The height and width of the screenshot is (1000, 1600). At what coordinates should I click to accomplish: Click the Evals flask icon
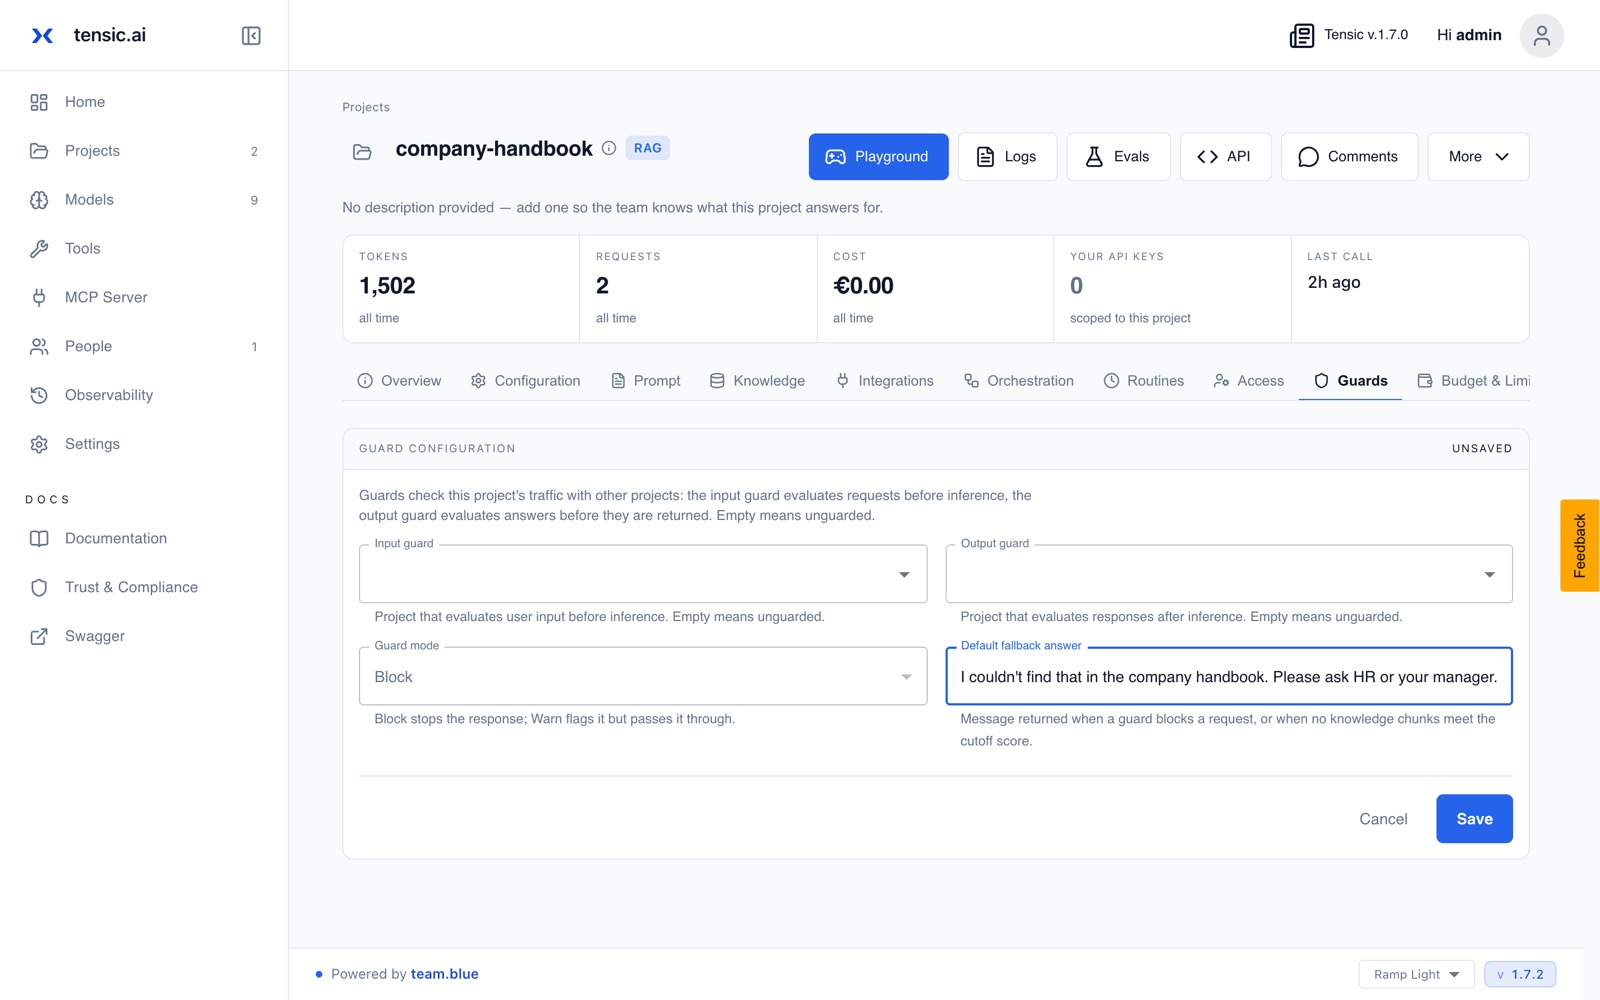tap(1094, 157)
